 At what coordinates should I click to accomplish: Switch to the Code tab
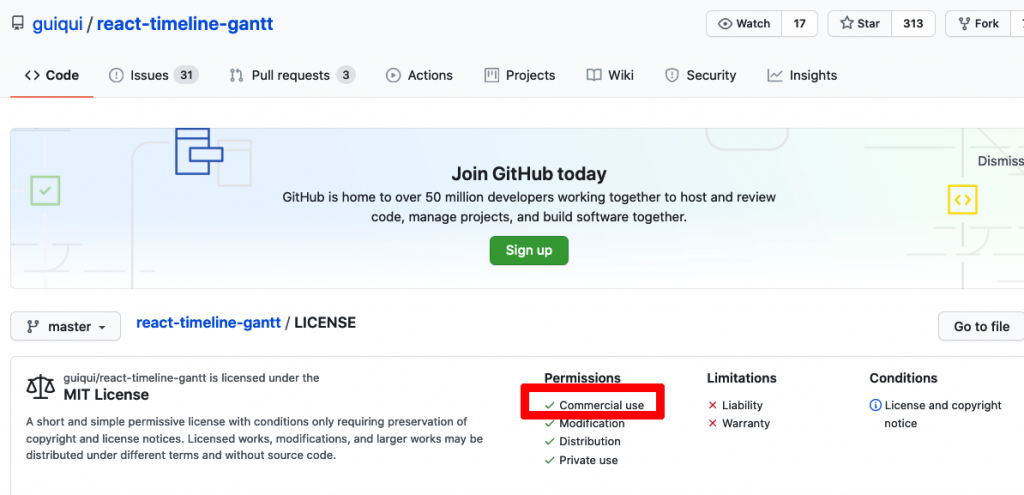coord(52,75)
